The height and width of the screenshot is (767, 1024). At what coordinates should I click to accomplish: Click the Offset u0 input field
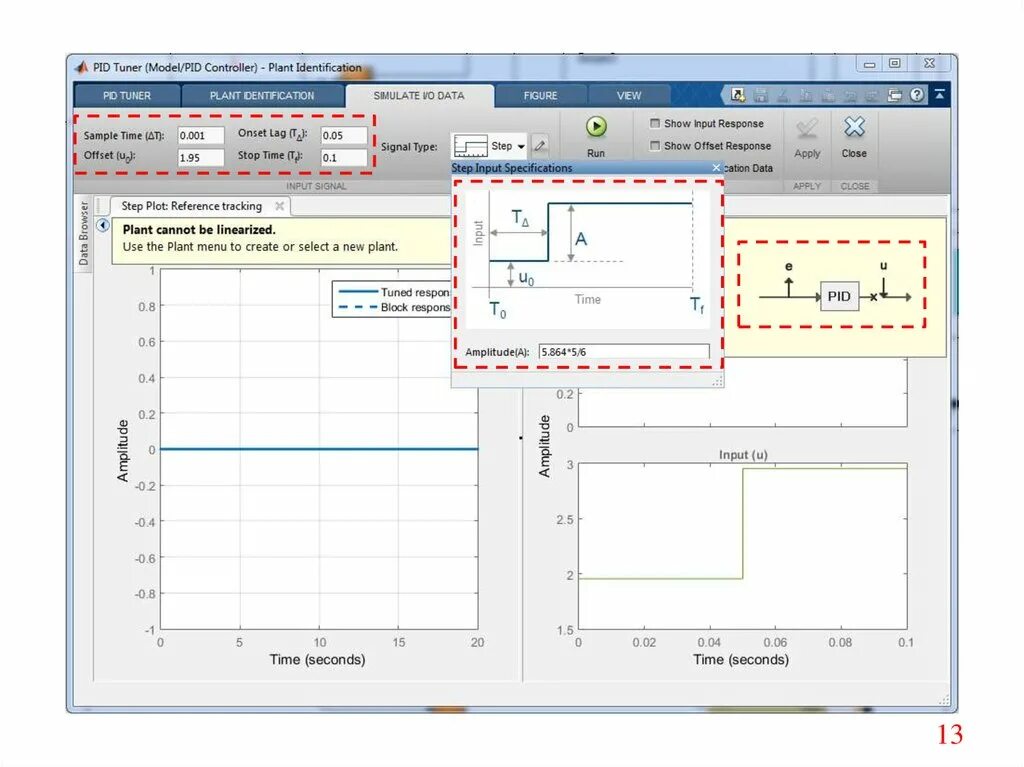point(200,157)
